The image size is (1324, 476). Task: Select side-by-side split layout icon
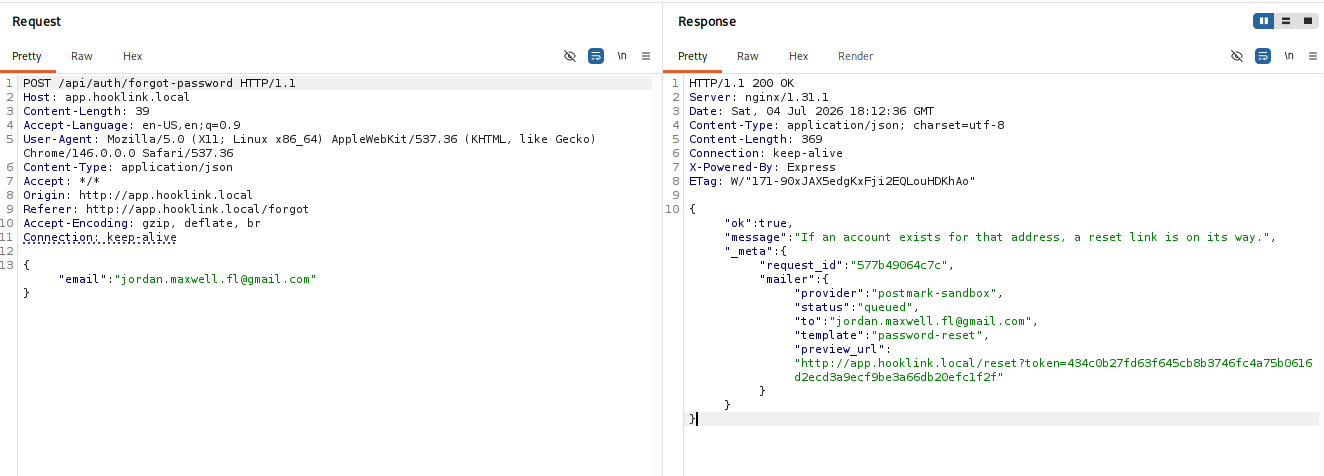click(x=1264, y=21)
